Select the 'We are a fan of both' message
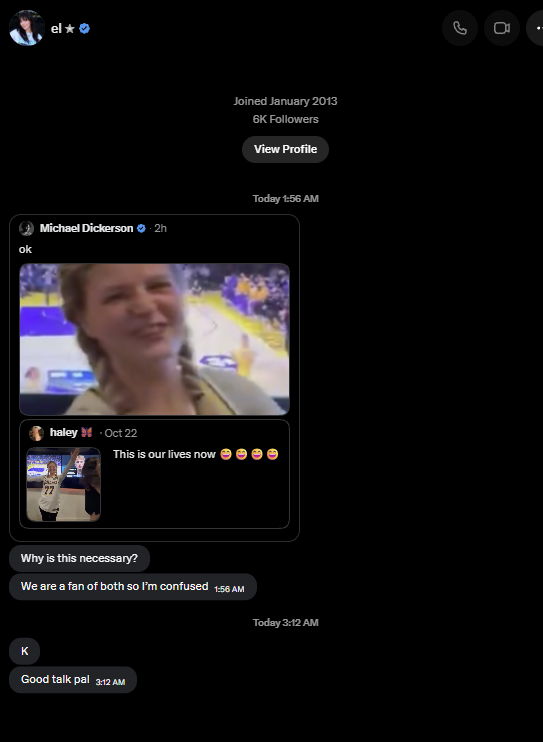Screen dimensions: 543x742 click(x=133, y=587)
